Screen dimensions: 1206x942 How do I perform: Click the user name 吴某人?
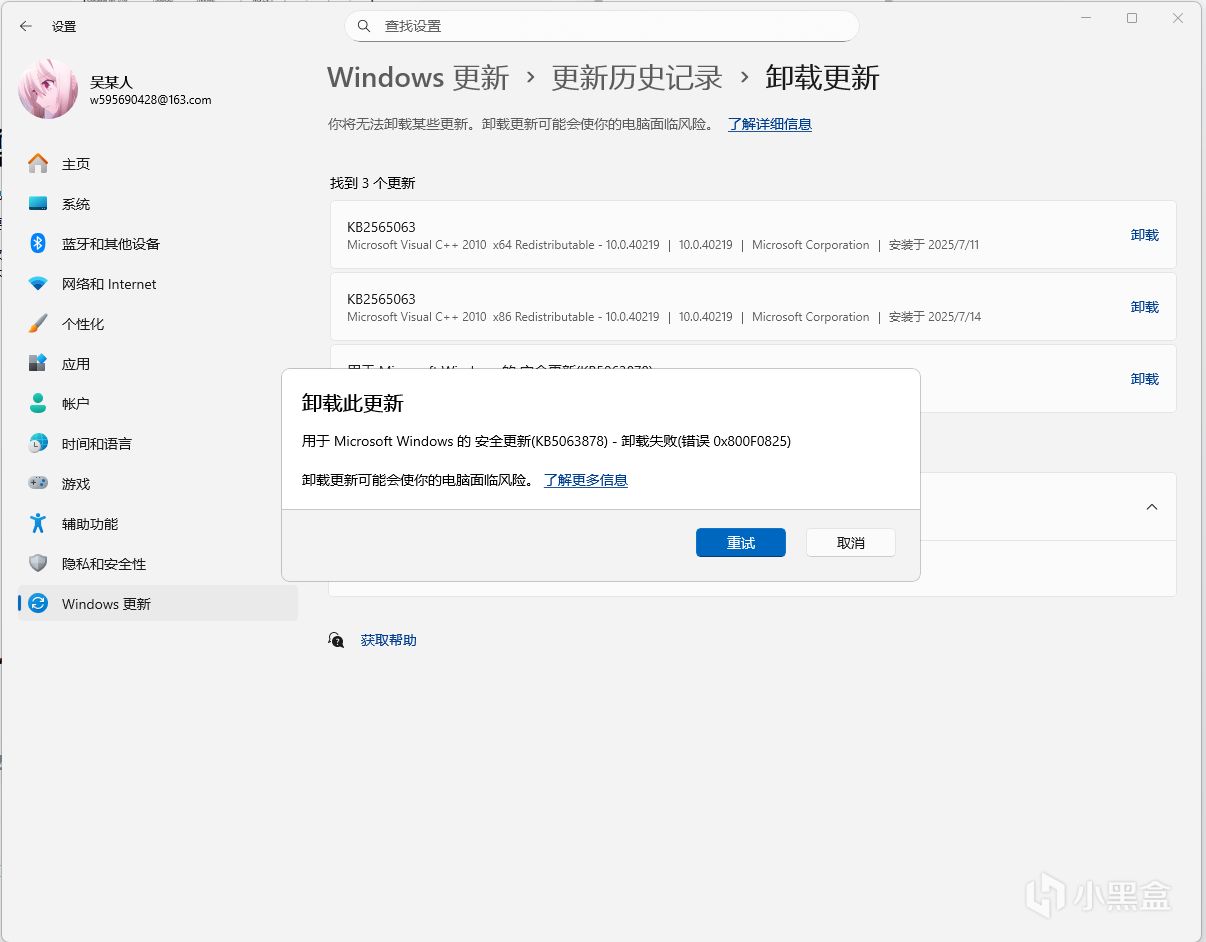point(111,82)
